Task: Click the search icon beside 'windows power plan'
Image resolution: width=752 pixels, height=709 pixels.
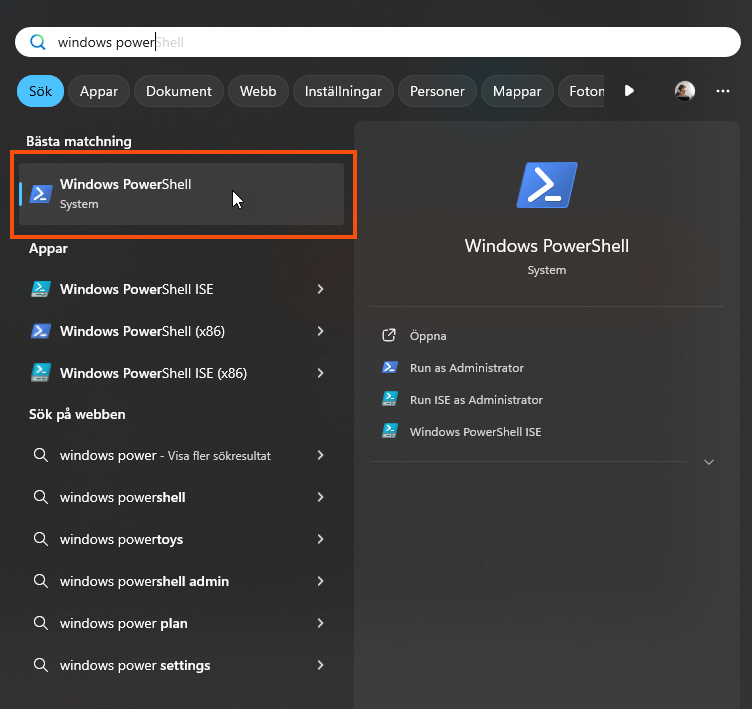Action: [x=41, y=623]
